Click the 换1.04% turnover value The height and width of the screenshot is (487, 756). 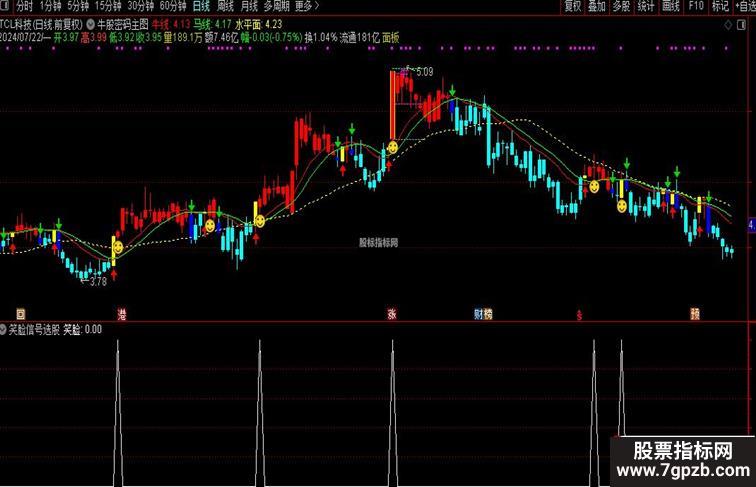[x=321, y=38]
